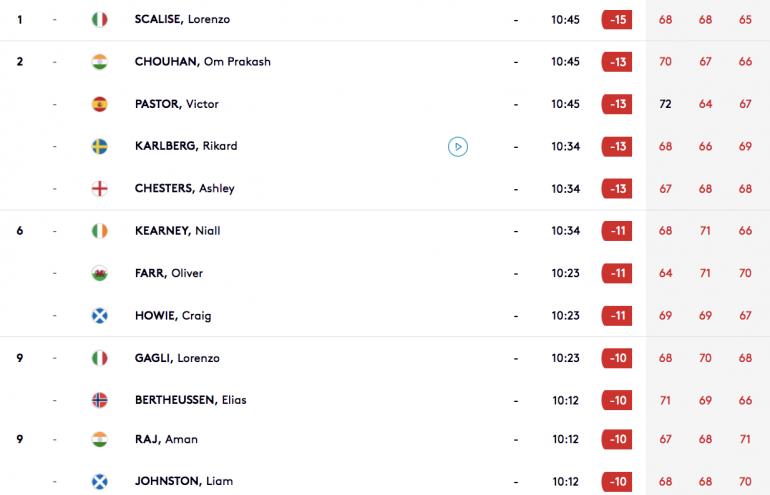Click the England flag next to Chesters
Viewport: 770px width, 495px height.
click(100, 189)
